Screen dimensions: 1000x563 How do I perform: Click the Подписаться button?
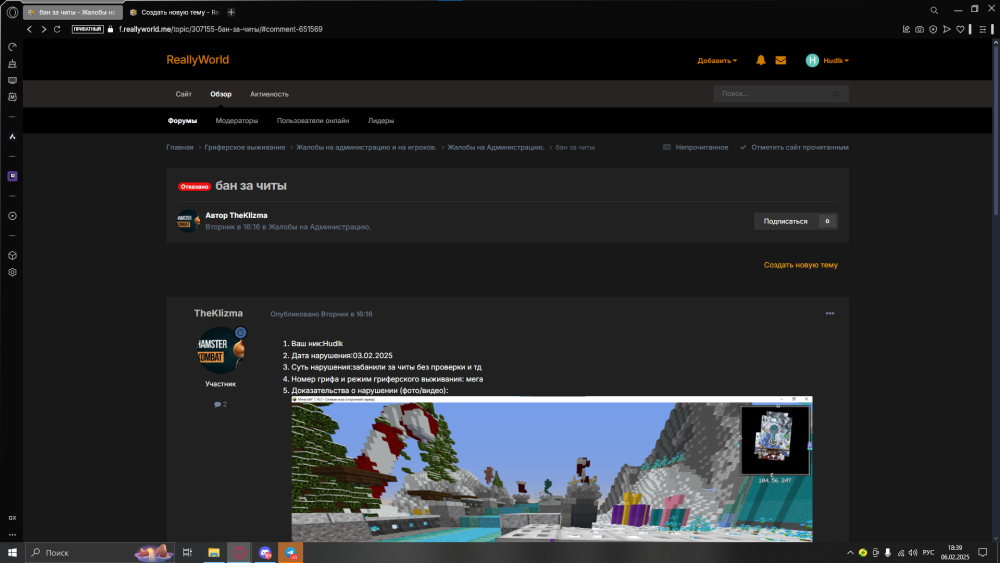click(785, 221)
